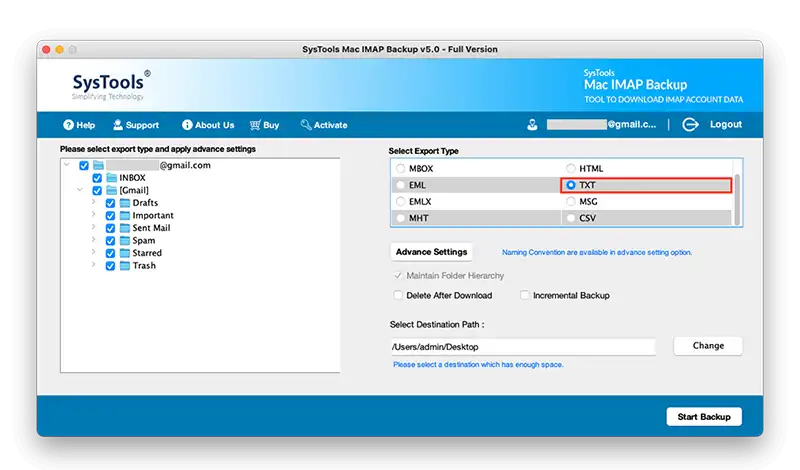The height and width of the screenshot is (470, 800).
Task: Expand the Drafts tree node
Action: point(93,202)
